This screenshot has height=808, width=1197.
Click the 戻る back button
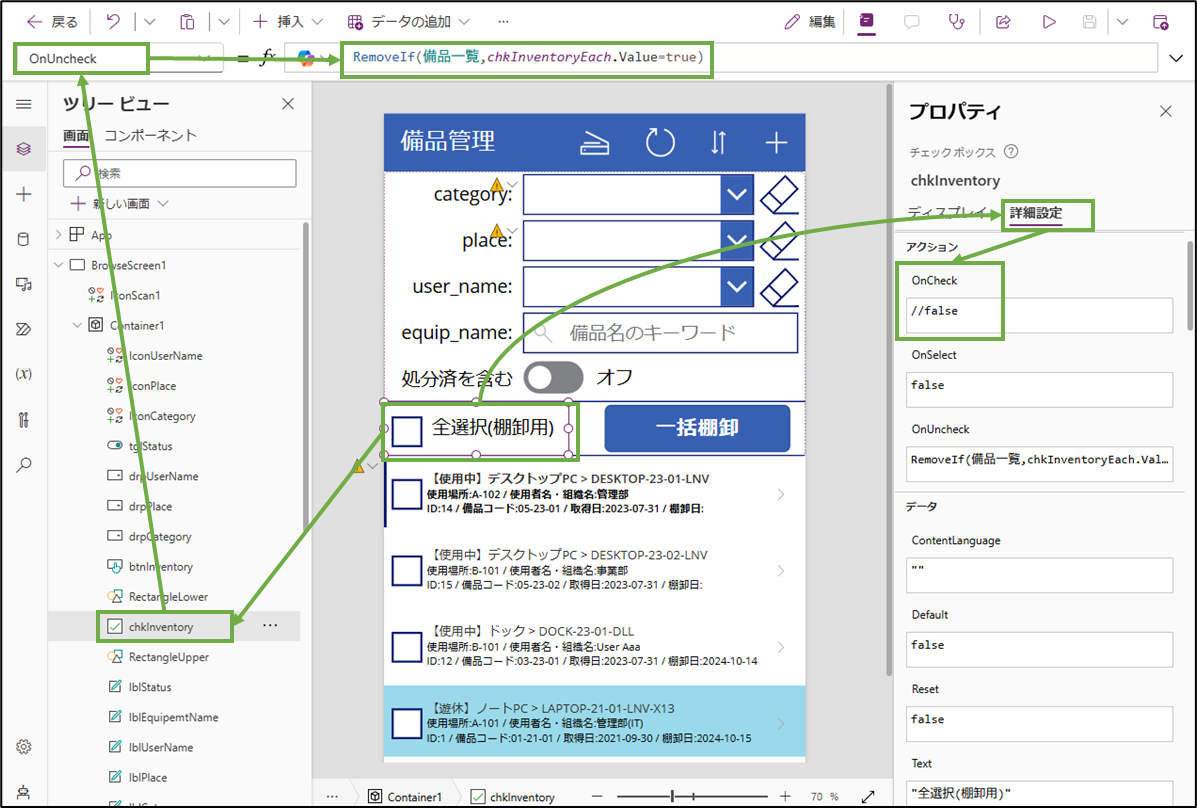52,21
